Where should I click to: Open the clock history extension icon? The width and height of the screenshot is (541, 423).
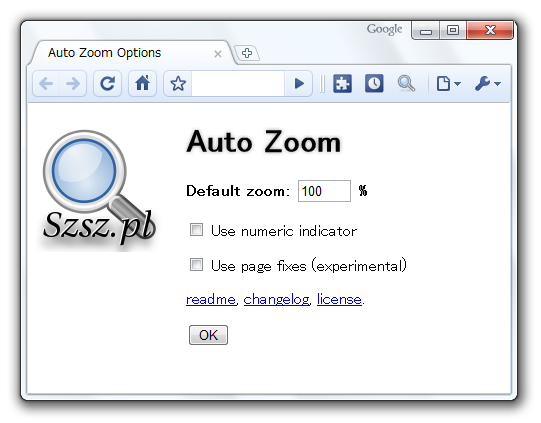point(374,83)
